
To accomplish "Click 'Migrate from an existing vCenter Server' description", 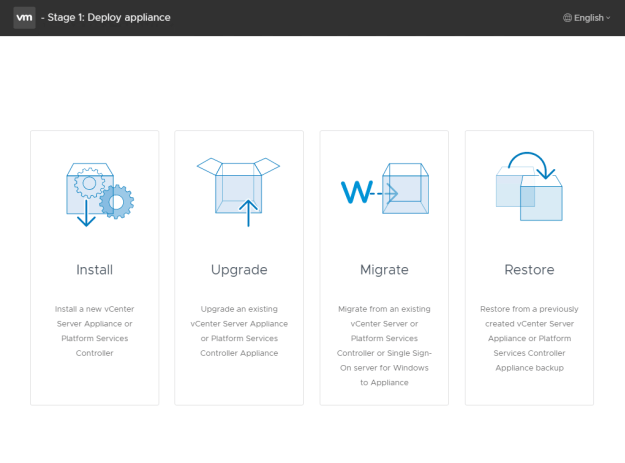I will click(x=384, y=345).
